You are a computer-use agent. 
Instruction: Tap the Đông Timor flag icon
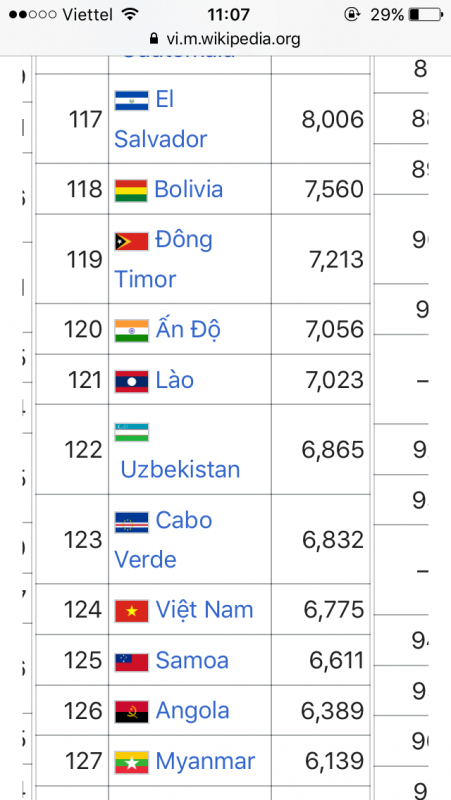(x=132, y=241)
